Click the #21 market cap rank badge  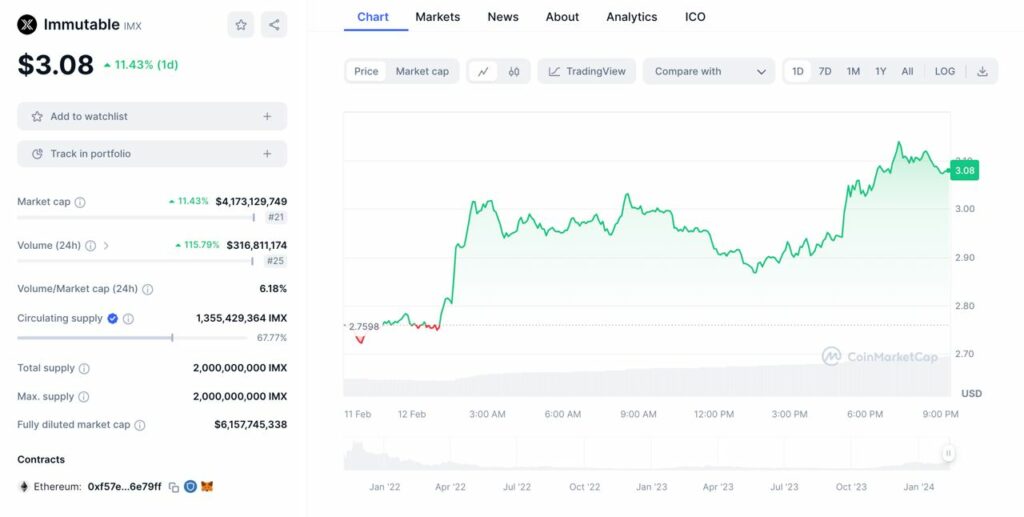pyautogui.click(x=276, y=217)
